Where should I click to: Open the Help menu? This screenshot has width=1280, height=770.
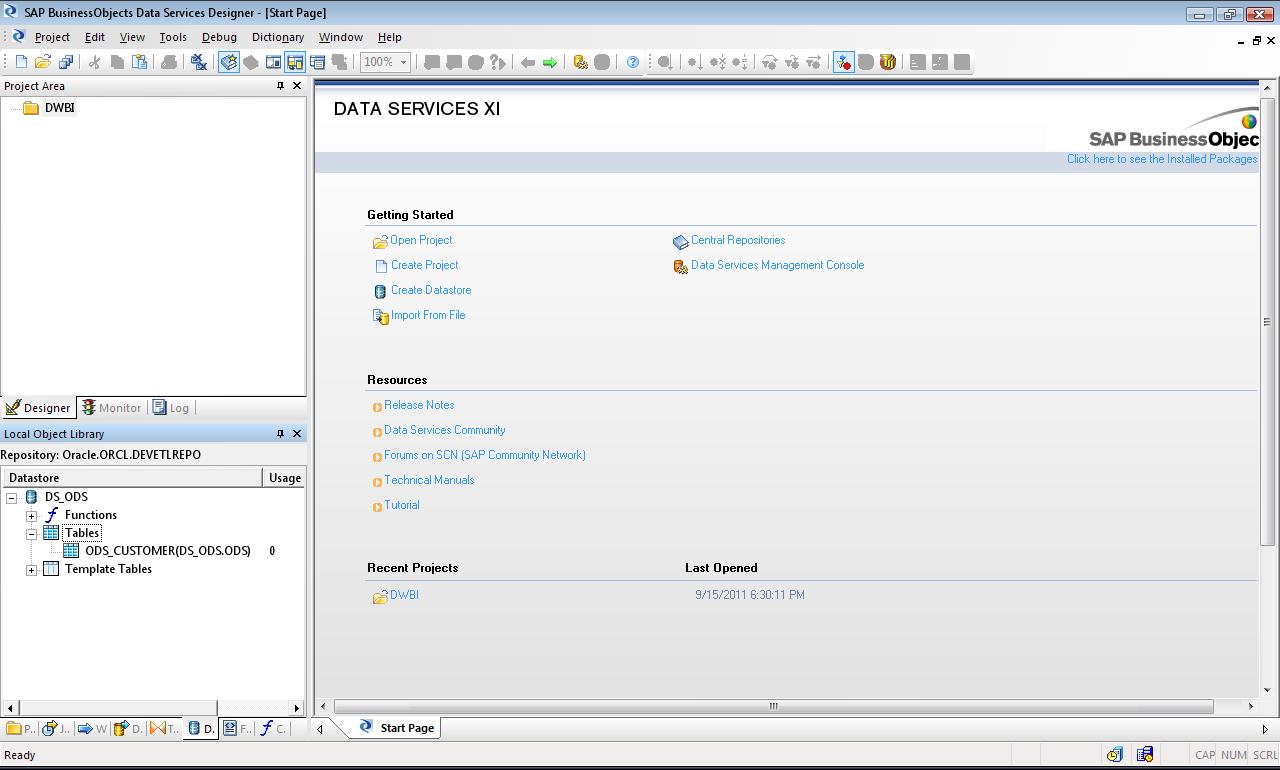(x=390, y=37)
